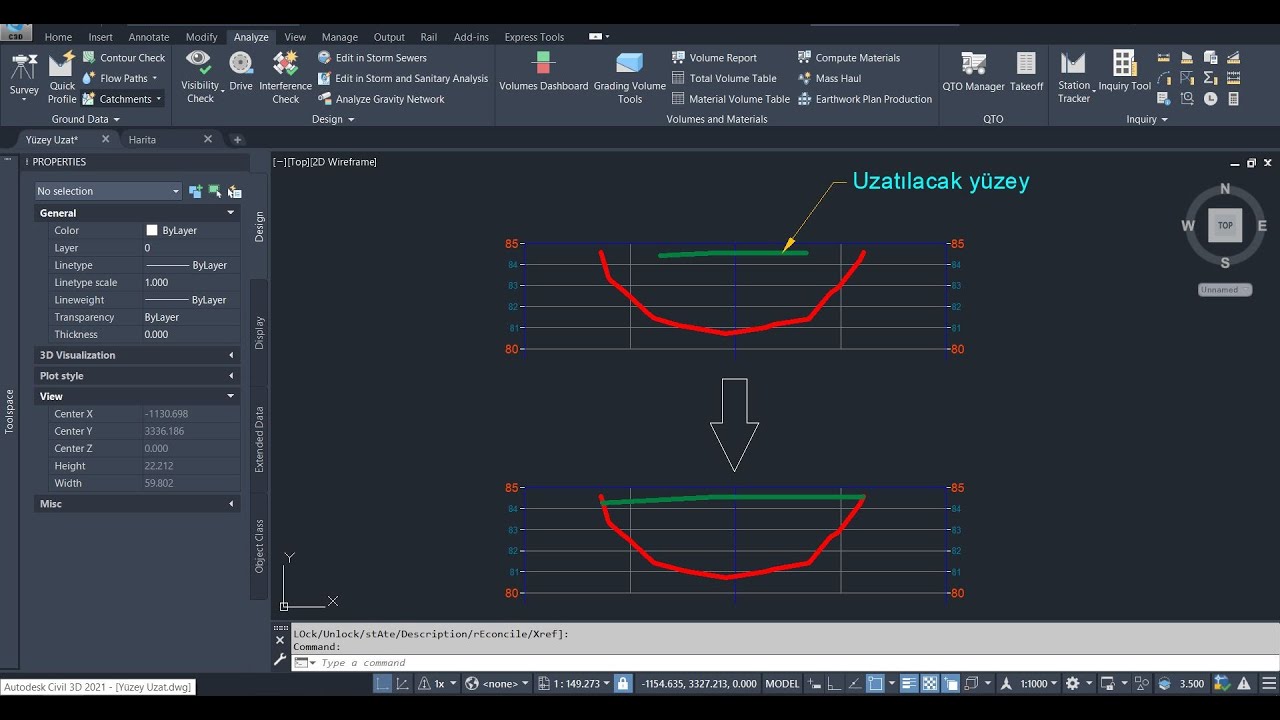Click the TOP face of the ViewCube
Screen dimensions: 1280x720
click(1225, 225)
